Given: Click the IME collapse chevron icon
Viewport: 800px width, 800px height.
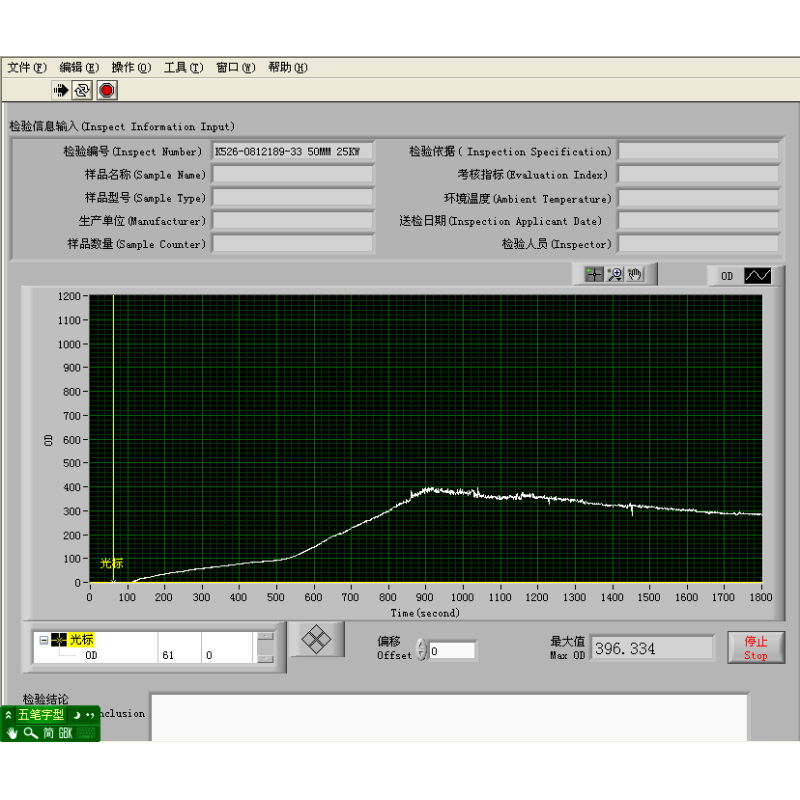Looking at the screenshot, I should 8,715.
